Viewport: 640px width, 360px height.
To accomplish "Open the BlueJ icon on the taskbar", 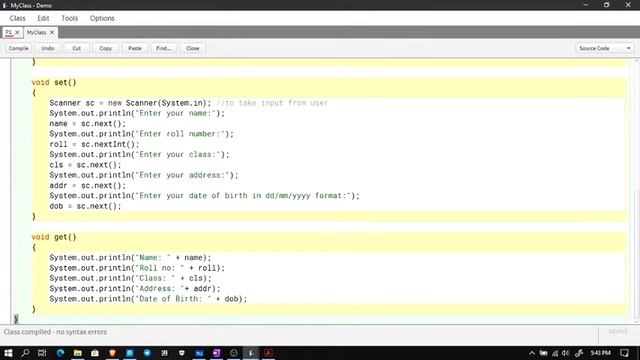I will coord(251,353).
